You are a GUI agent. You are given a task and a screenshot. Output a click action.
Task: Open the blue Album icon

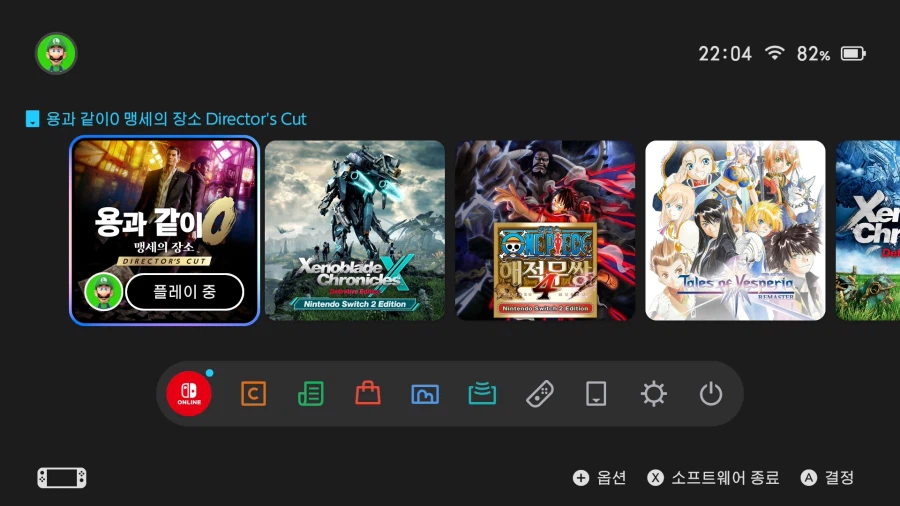425,394
